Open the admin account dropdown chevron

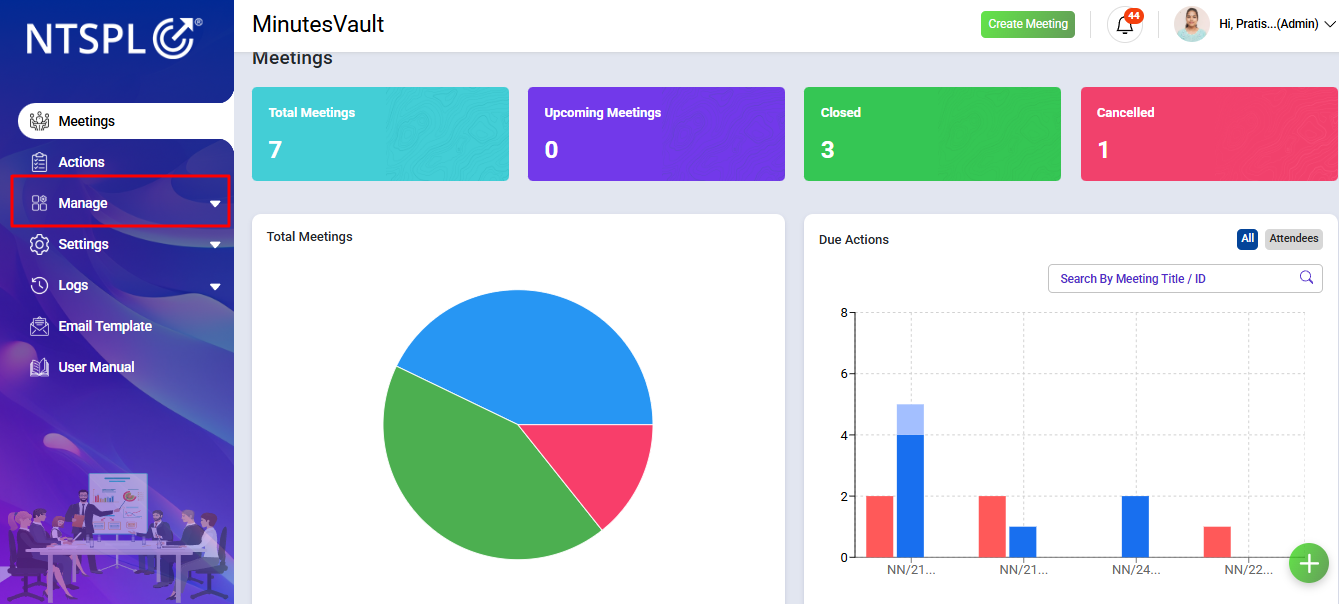(x=1329, y=25)
